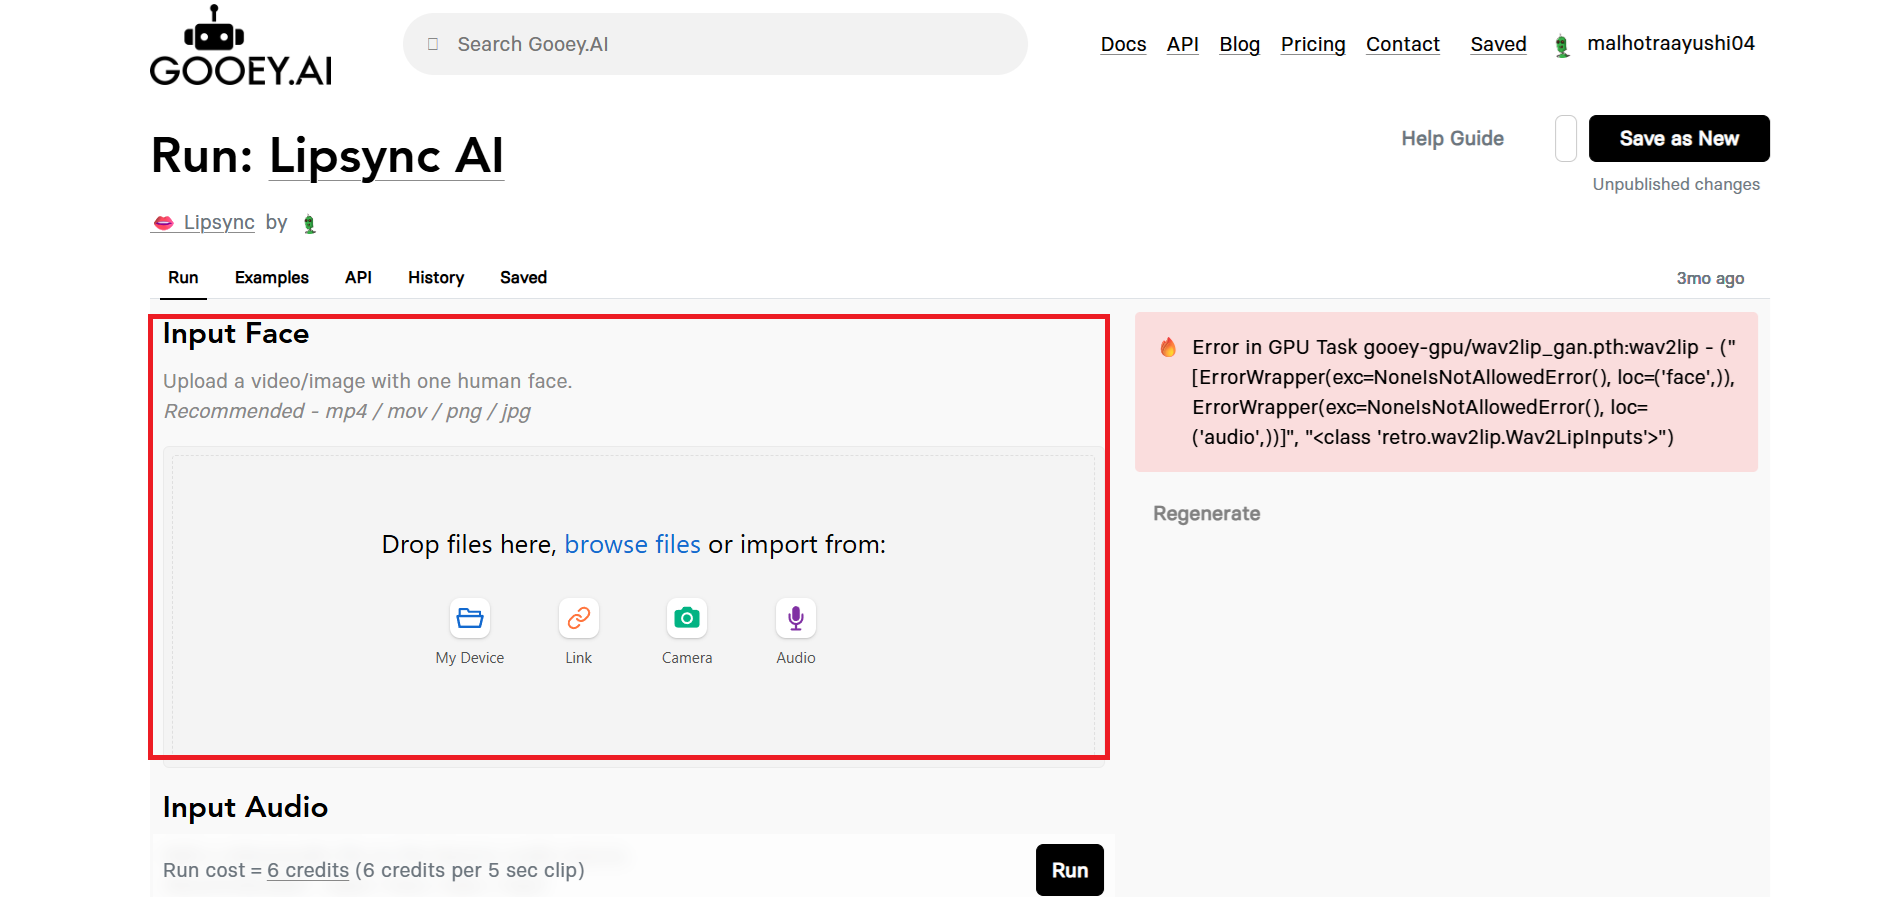Screen dimensions: 1897x897
Task: Go to the API tab under Lipsync
Action: tap(358, 278)
